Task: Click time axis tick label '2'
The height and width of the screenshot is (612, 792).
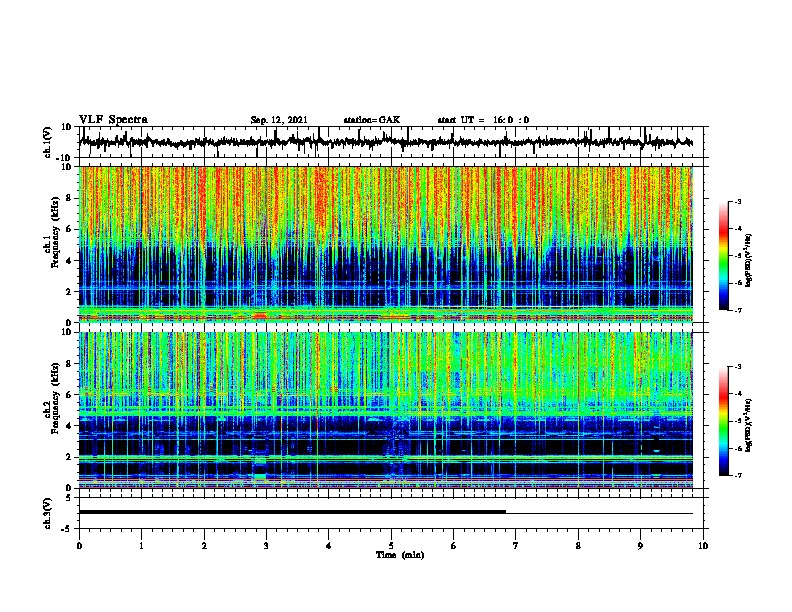Action: pos(204,546)
